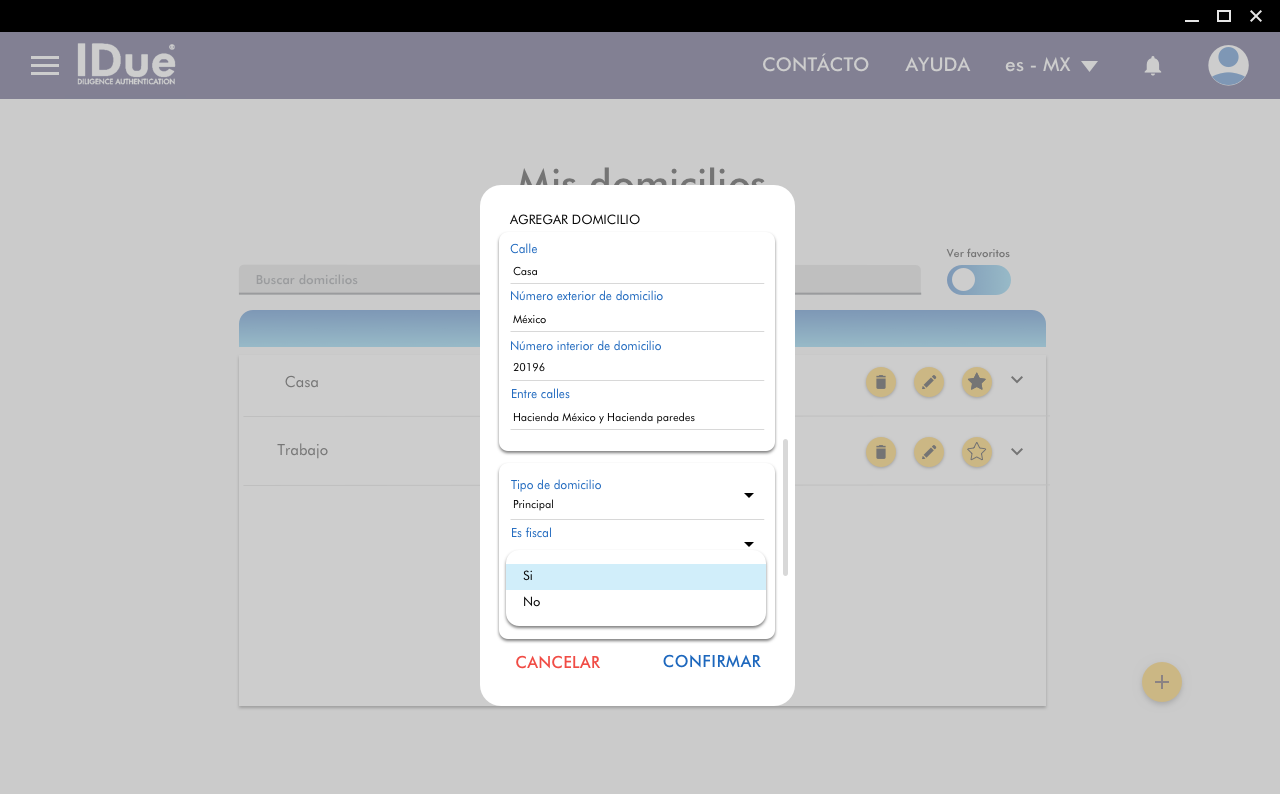Open the user profile avatar
1280x794 pixels.
tap(1227, 66)
